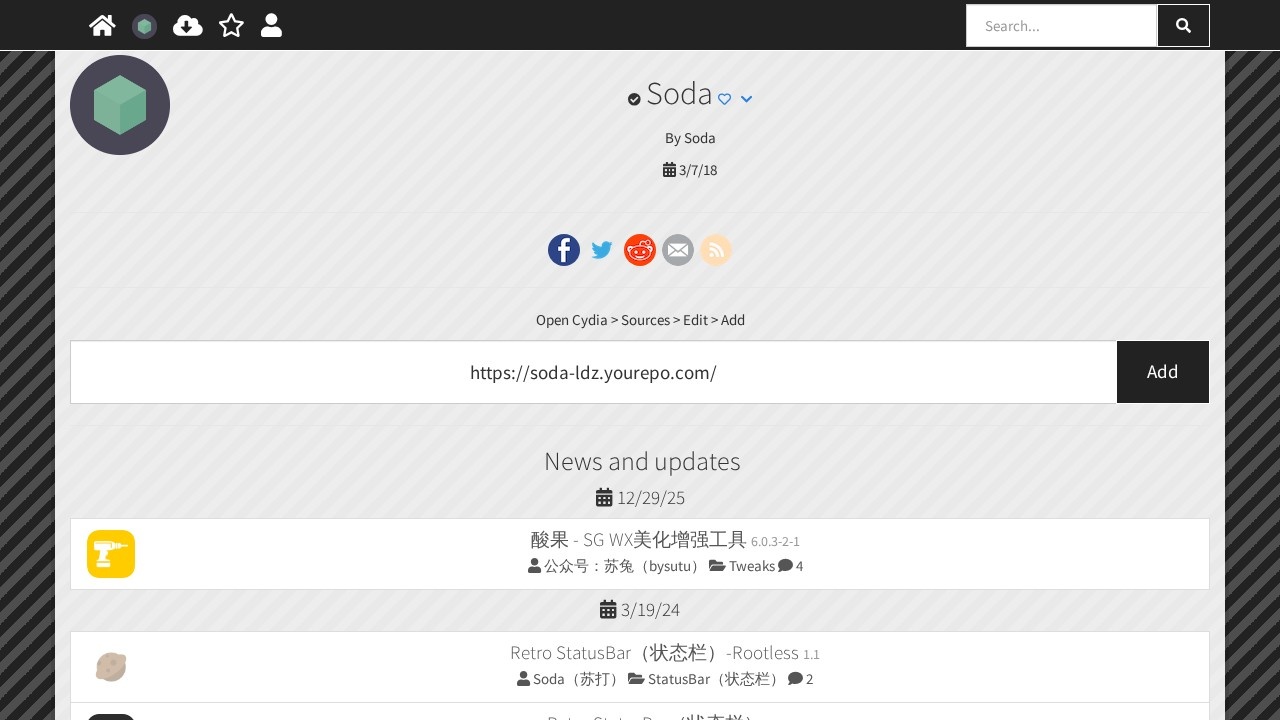Go to the Home icon in navbar
The height and width of the screenshot is (720, 1280).
coord(102,26)
